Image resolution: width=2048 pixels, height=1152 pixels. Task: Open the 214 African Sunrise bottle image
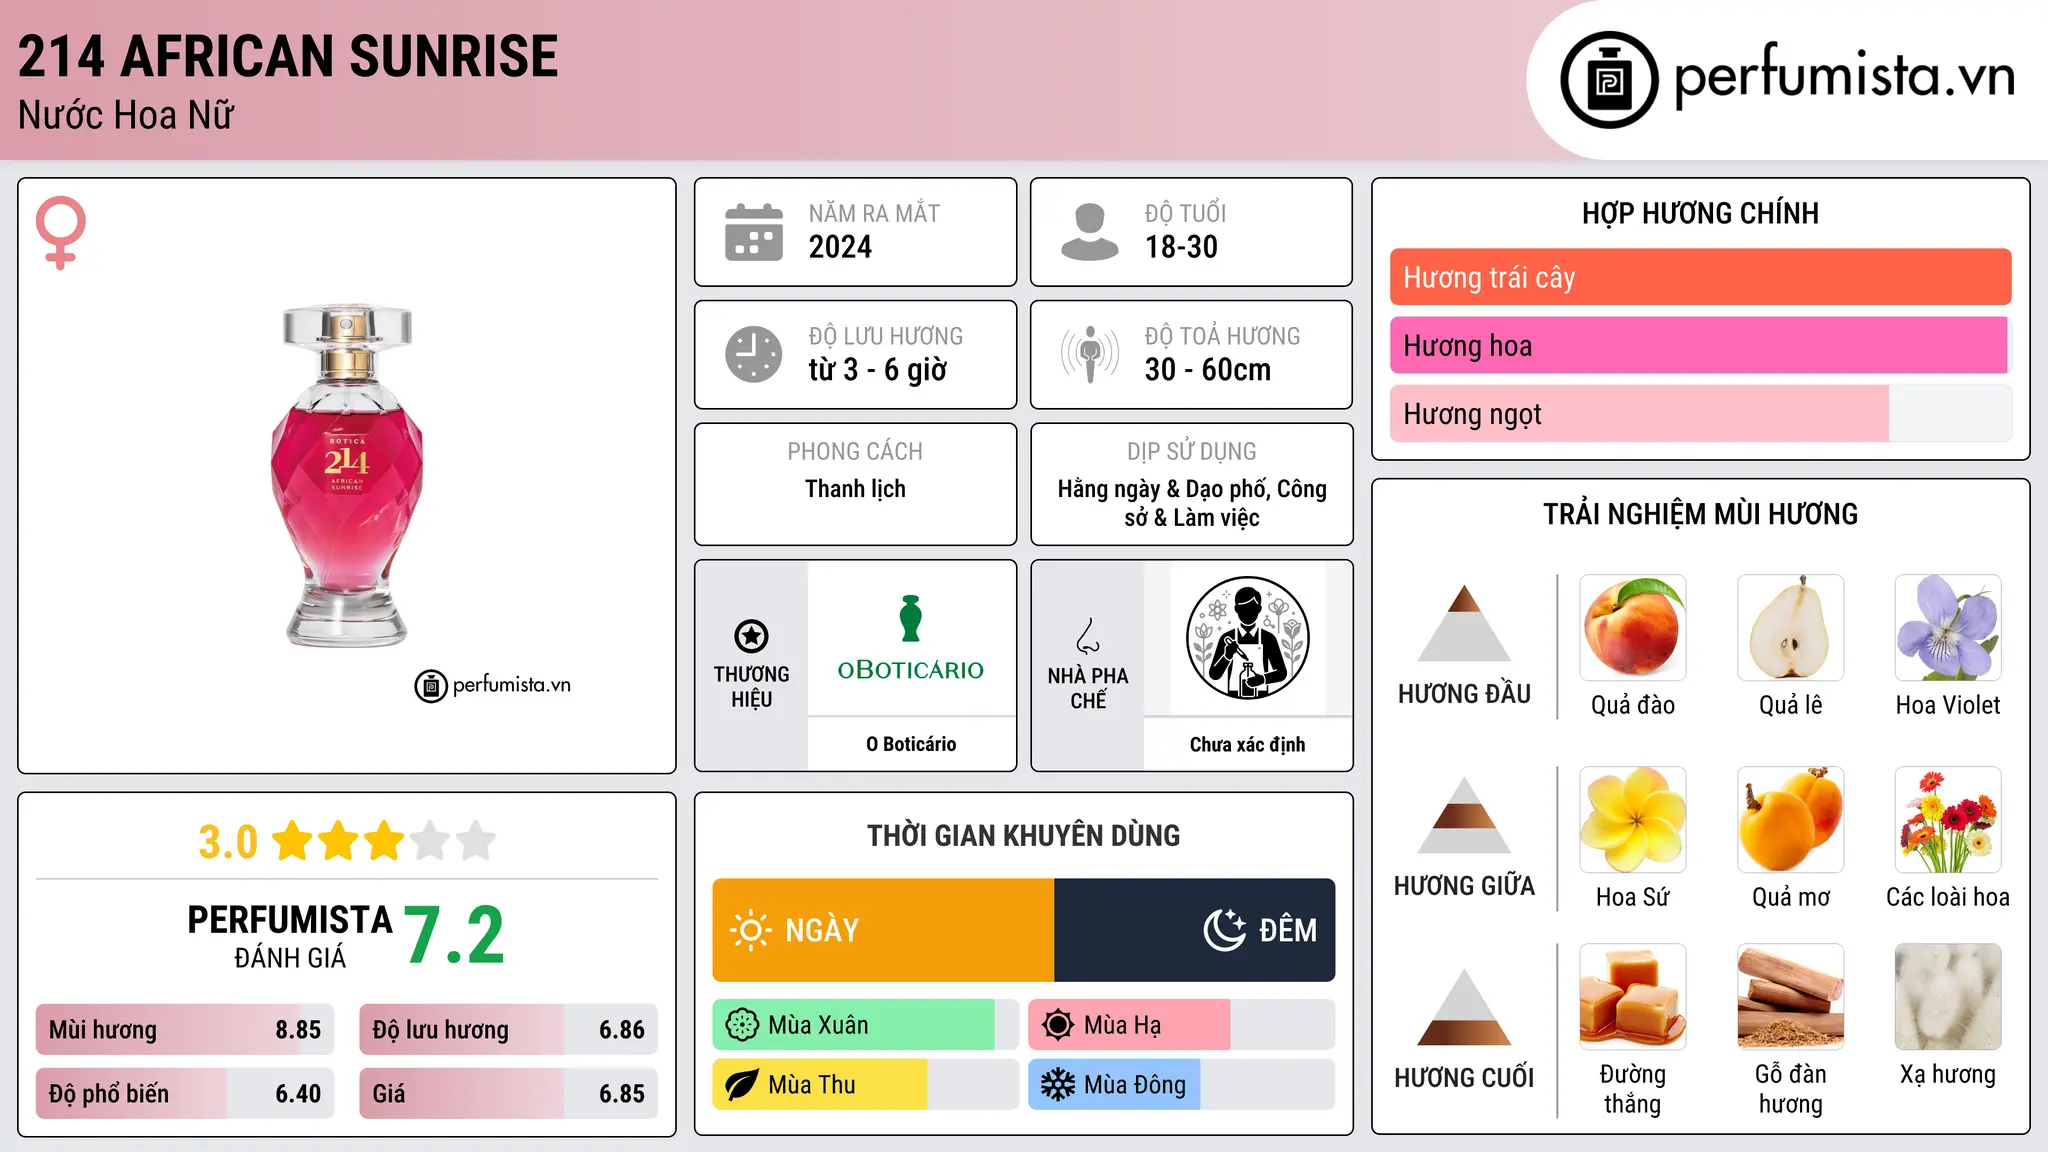pyautogui.click(x=347, y=475)
